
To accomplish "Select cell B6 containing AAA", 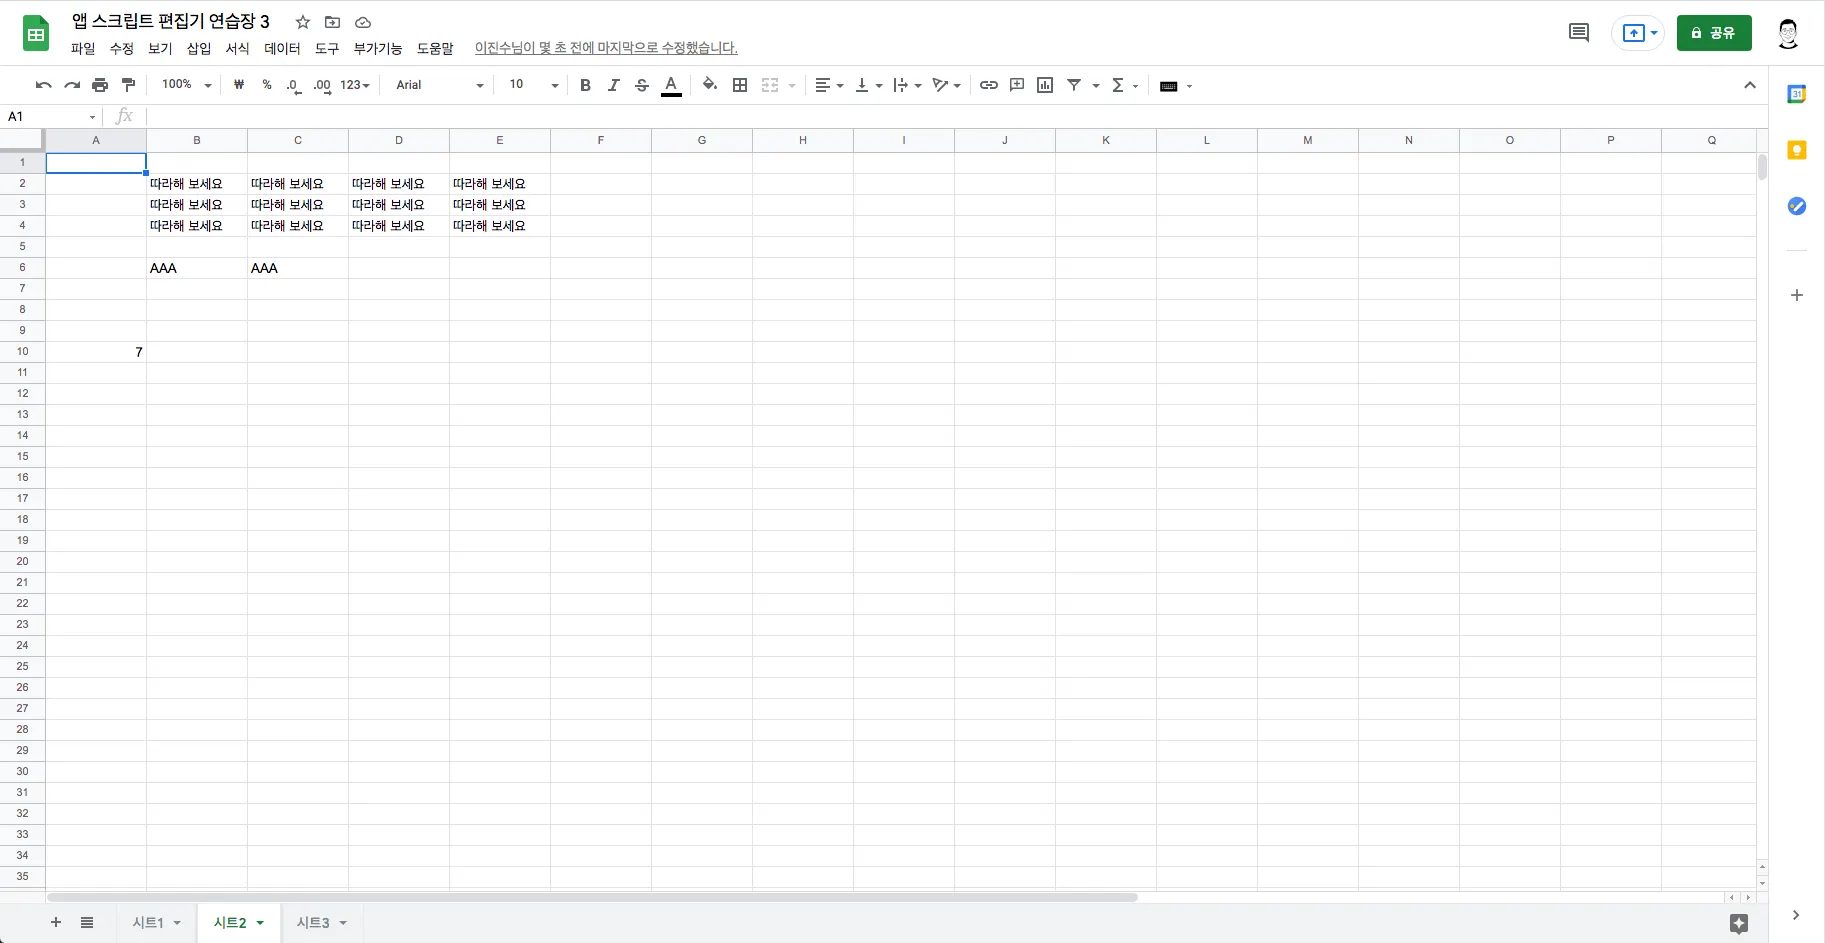I will click(197, 268).
